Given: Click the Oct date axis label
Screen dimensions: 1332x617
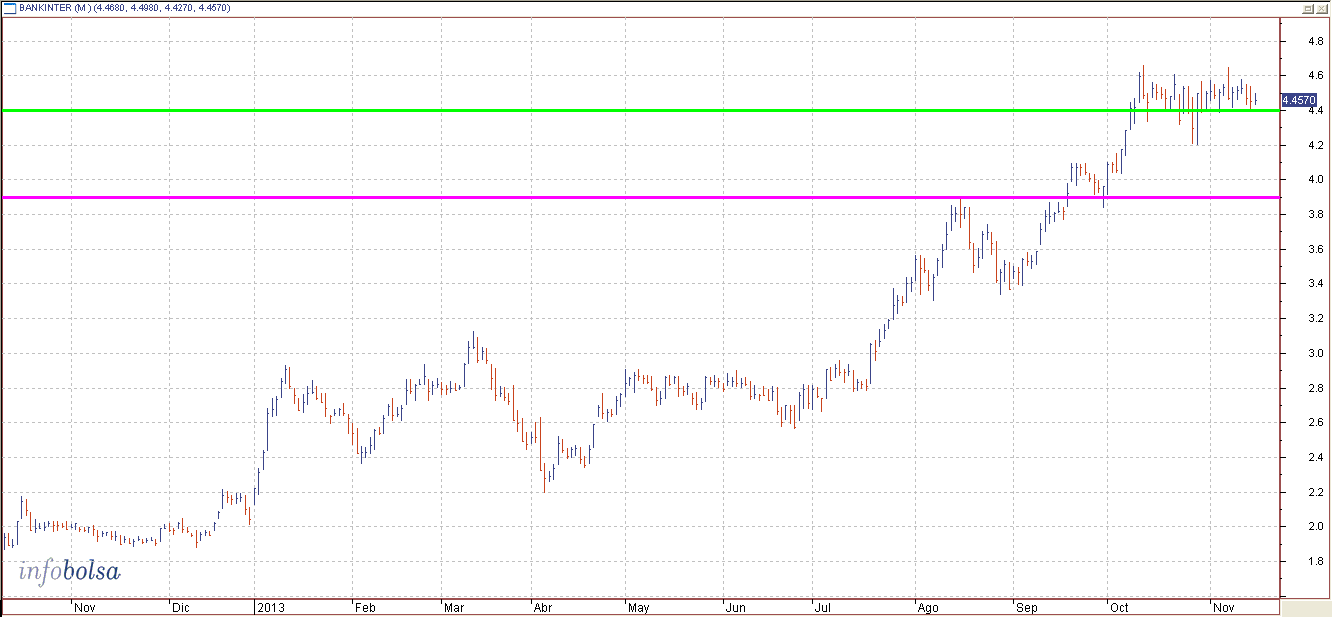Looking at the screenshot, I should 1119,607.
